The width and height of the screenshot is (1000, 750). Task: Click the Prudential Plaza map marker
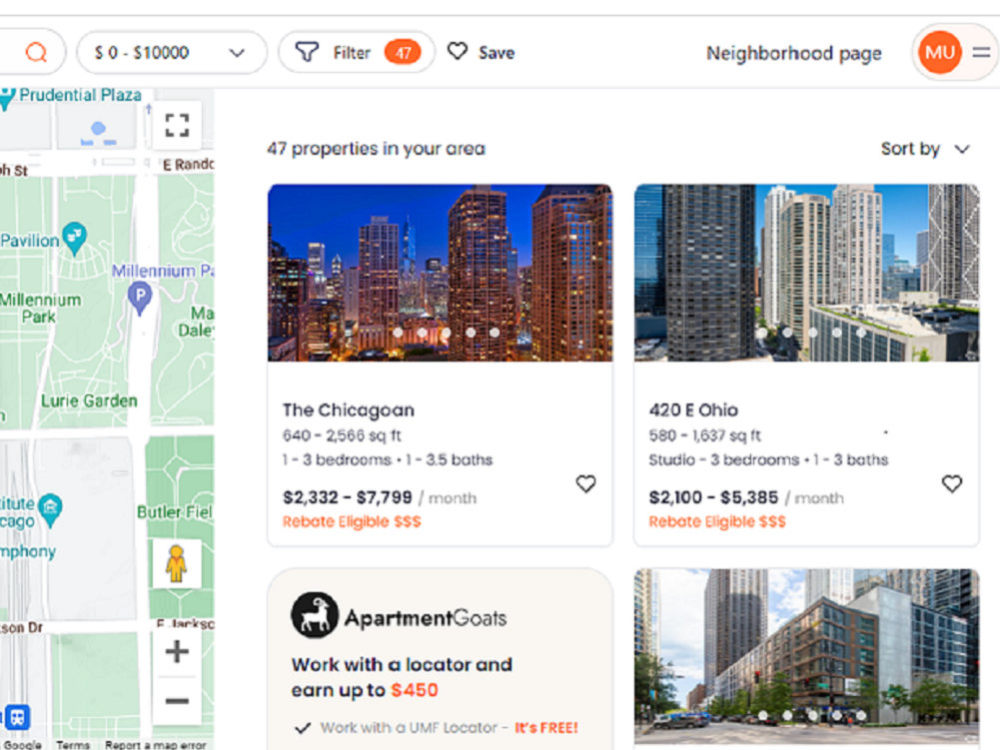(6, 97)
